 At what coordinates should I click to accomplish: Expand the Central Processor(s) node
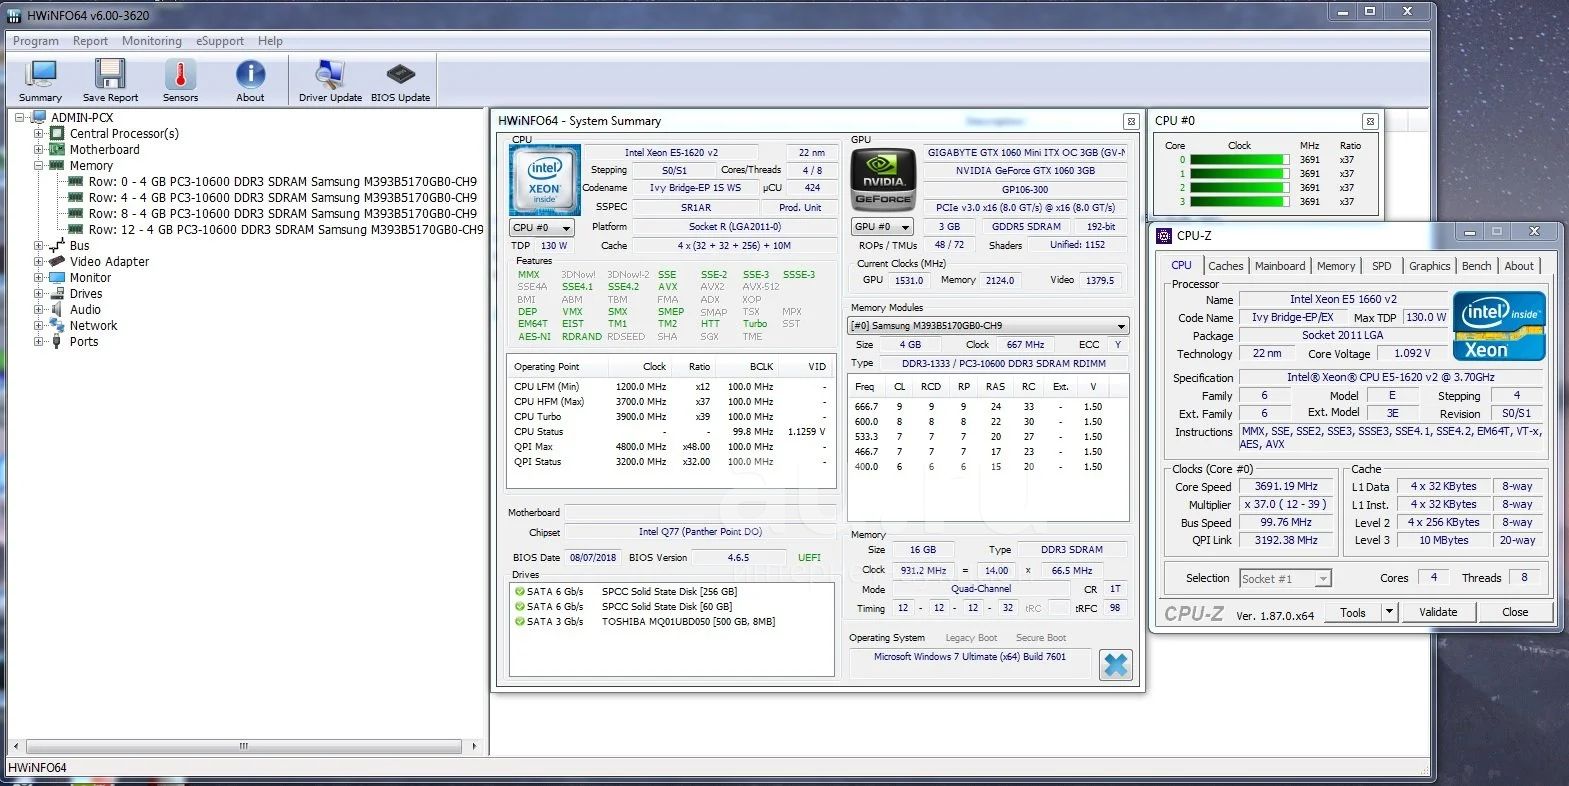[x=38, y=133]
